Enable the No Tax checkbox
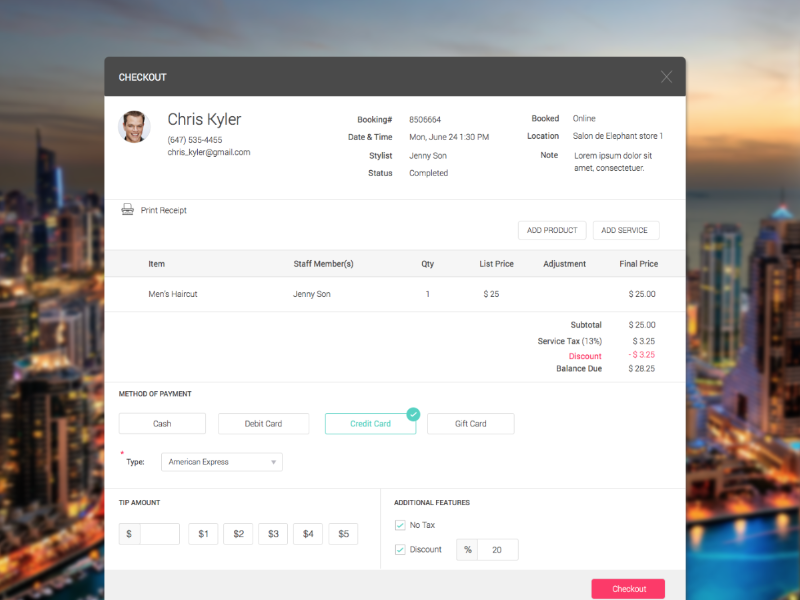The image size is (800, 600). click(399, 524)
